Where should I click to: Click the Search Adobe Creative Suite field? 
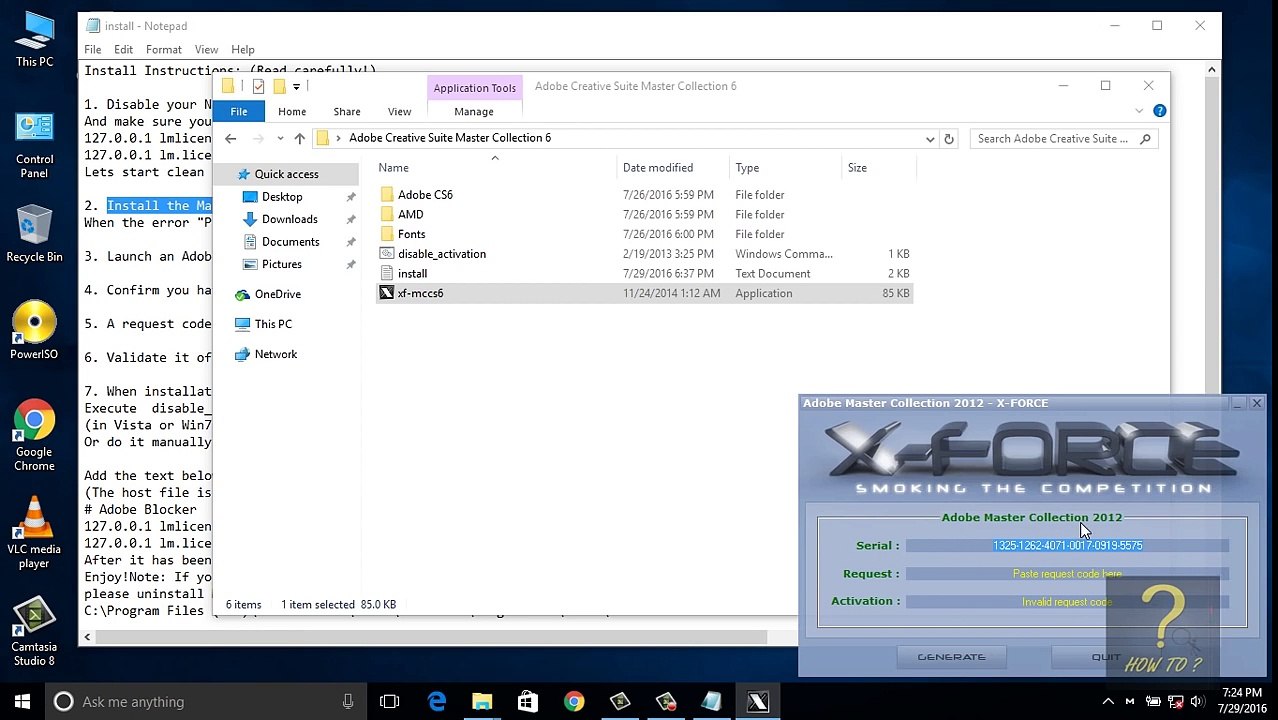(x=1053, y=139)
